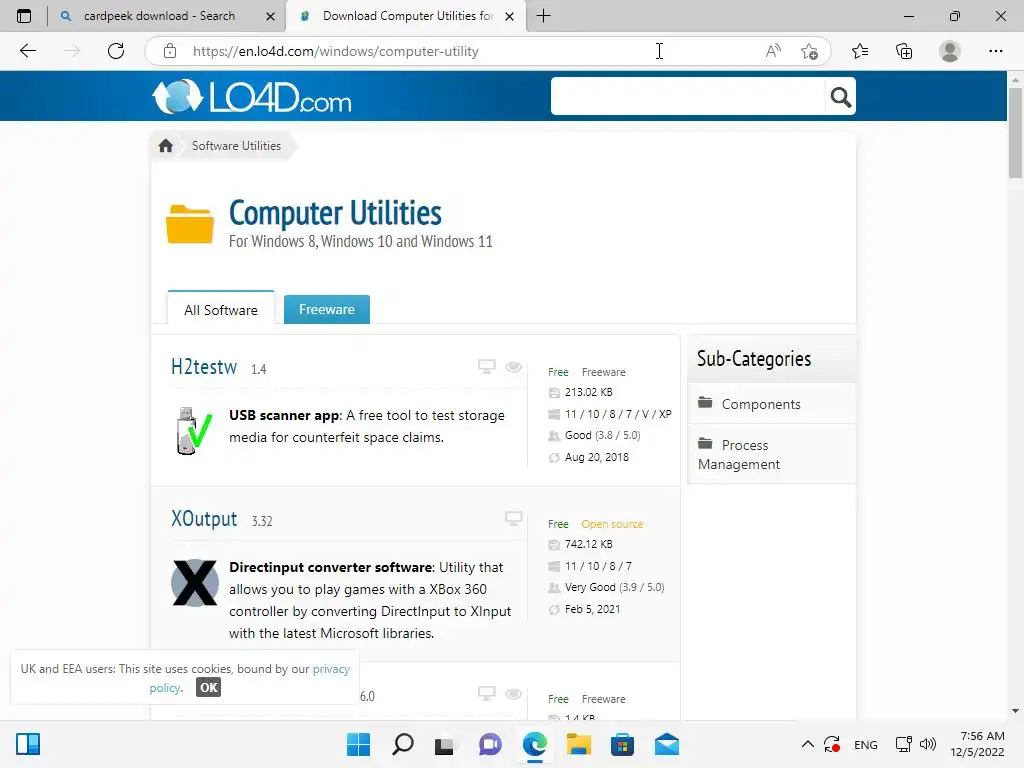Open Widgets panel on taskbar
The image size is (1024, 768).
coord(28,744)
